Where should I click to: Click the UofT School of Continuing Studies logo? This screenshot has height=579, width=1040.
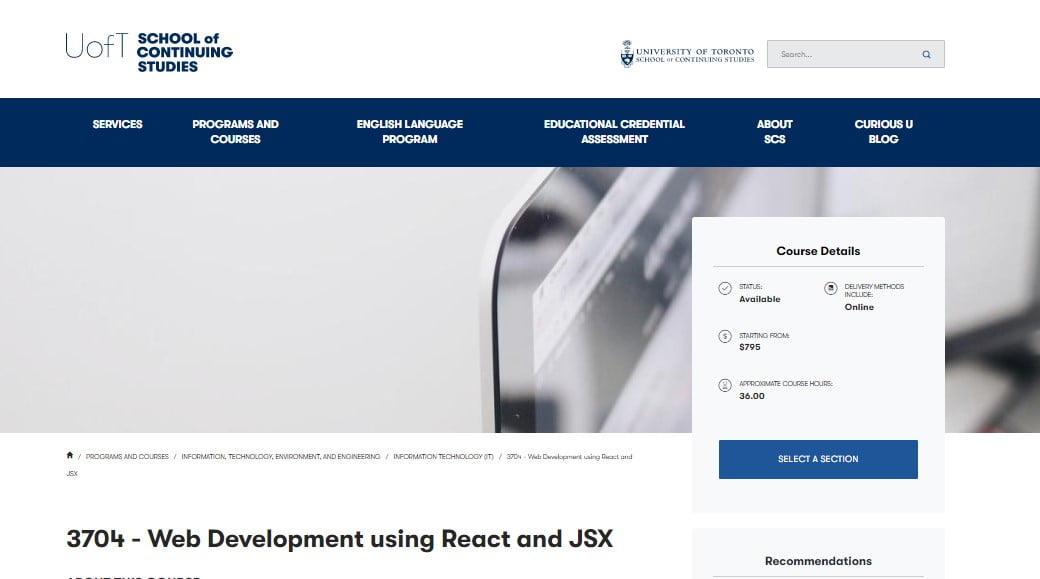[x=149, y=52]
